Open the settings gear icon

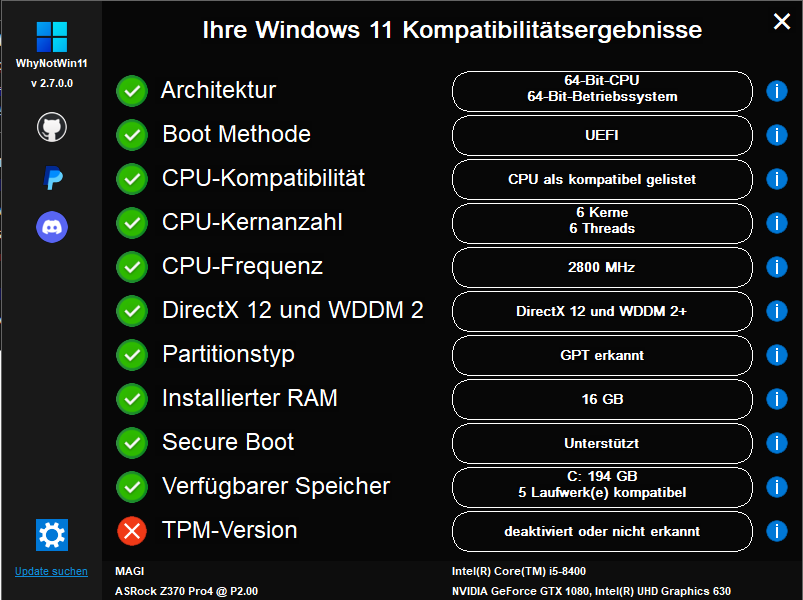tap(51, 535)
